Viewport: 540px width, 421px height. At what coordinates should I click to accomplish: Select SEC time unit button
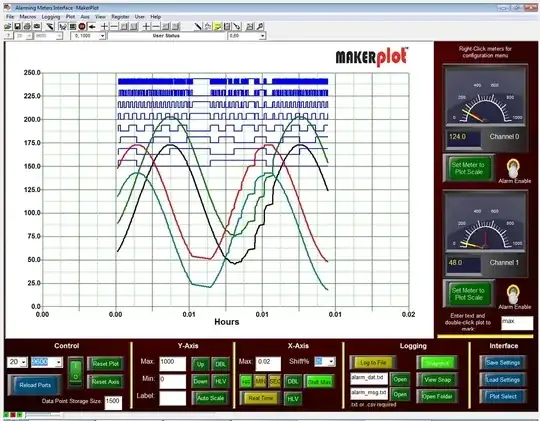pyautogui.click(x=275, y=382)
